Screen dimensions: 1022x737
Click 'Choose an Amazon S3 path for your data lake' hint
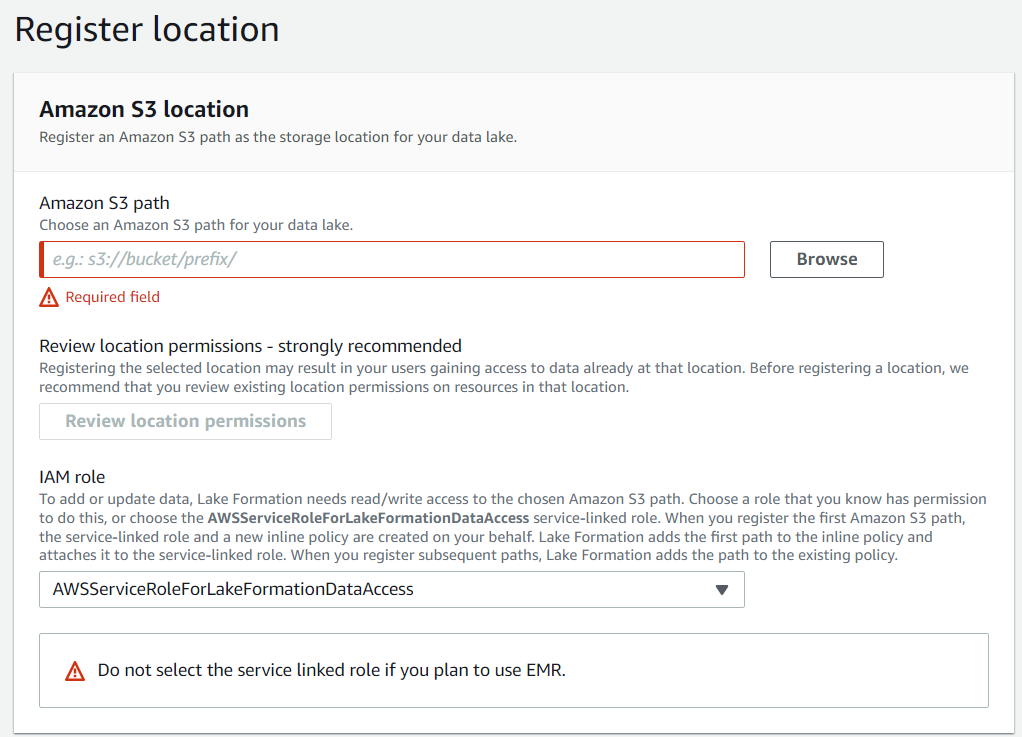[196, 225]
